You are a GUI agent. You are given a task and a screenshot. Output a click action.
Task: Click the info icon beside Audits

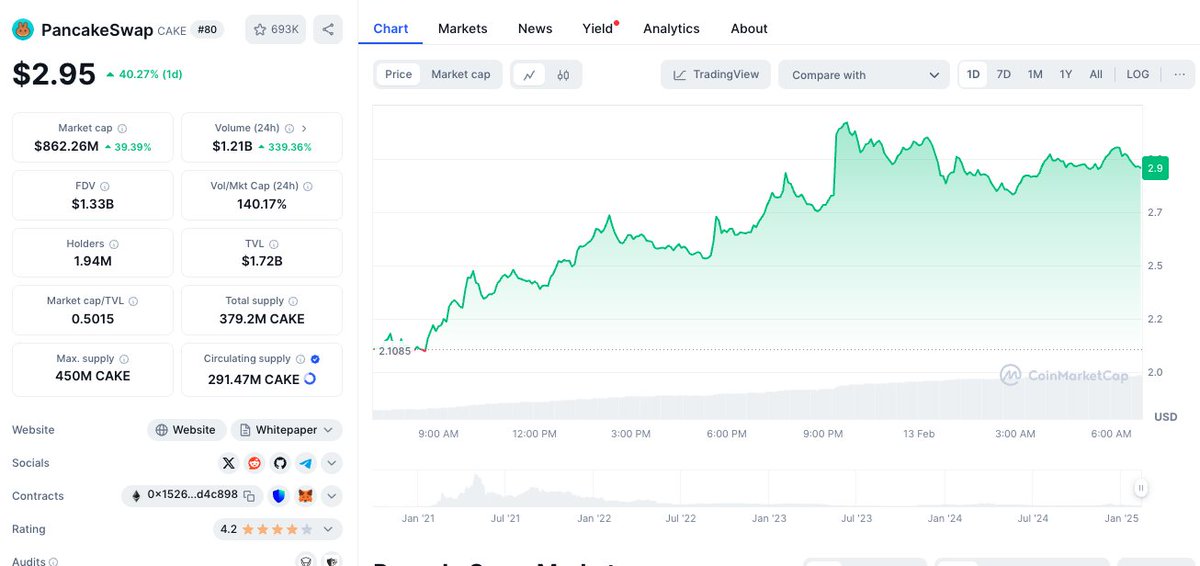pos(53,562)
